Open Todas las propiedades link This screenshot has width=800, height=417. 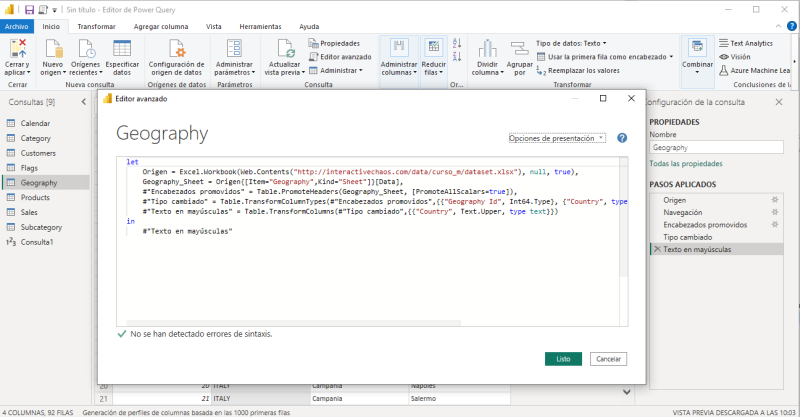(686, 164)
